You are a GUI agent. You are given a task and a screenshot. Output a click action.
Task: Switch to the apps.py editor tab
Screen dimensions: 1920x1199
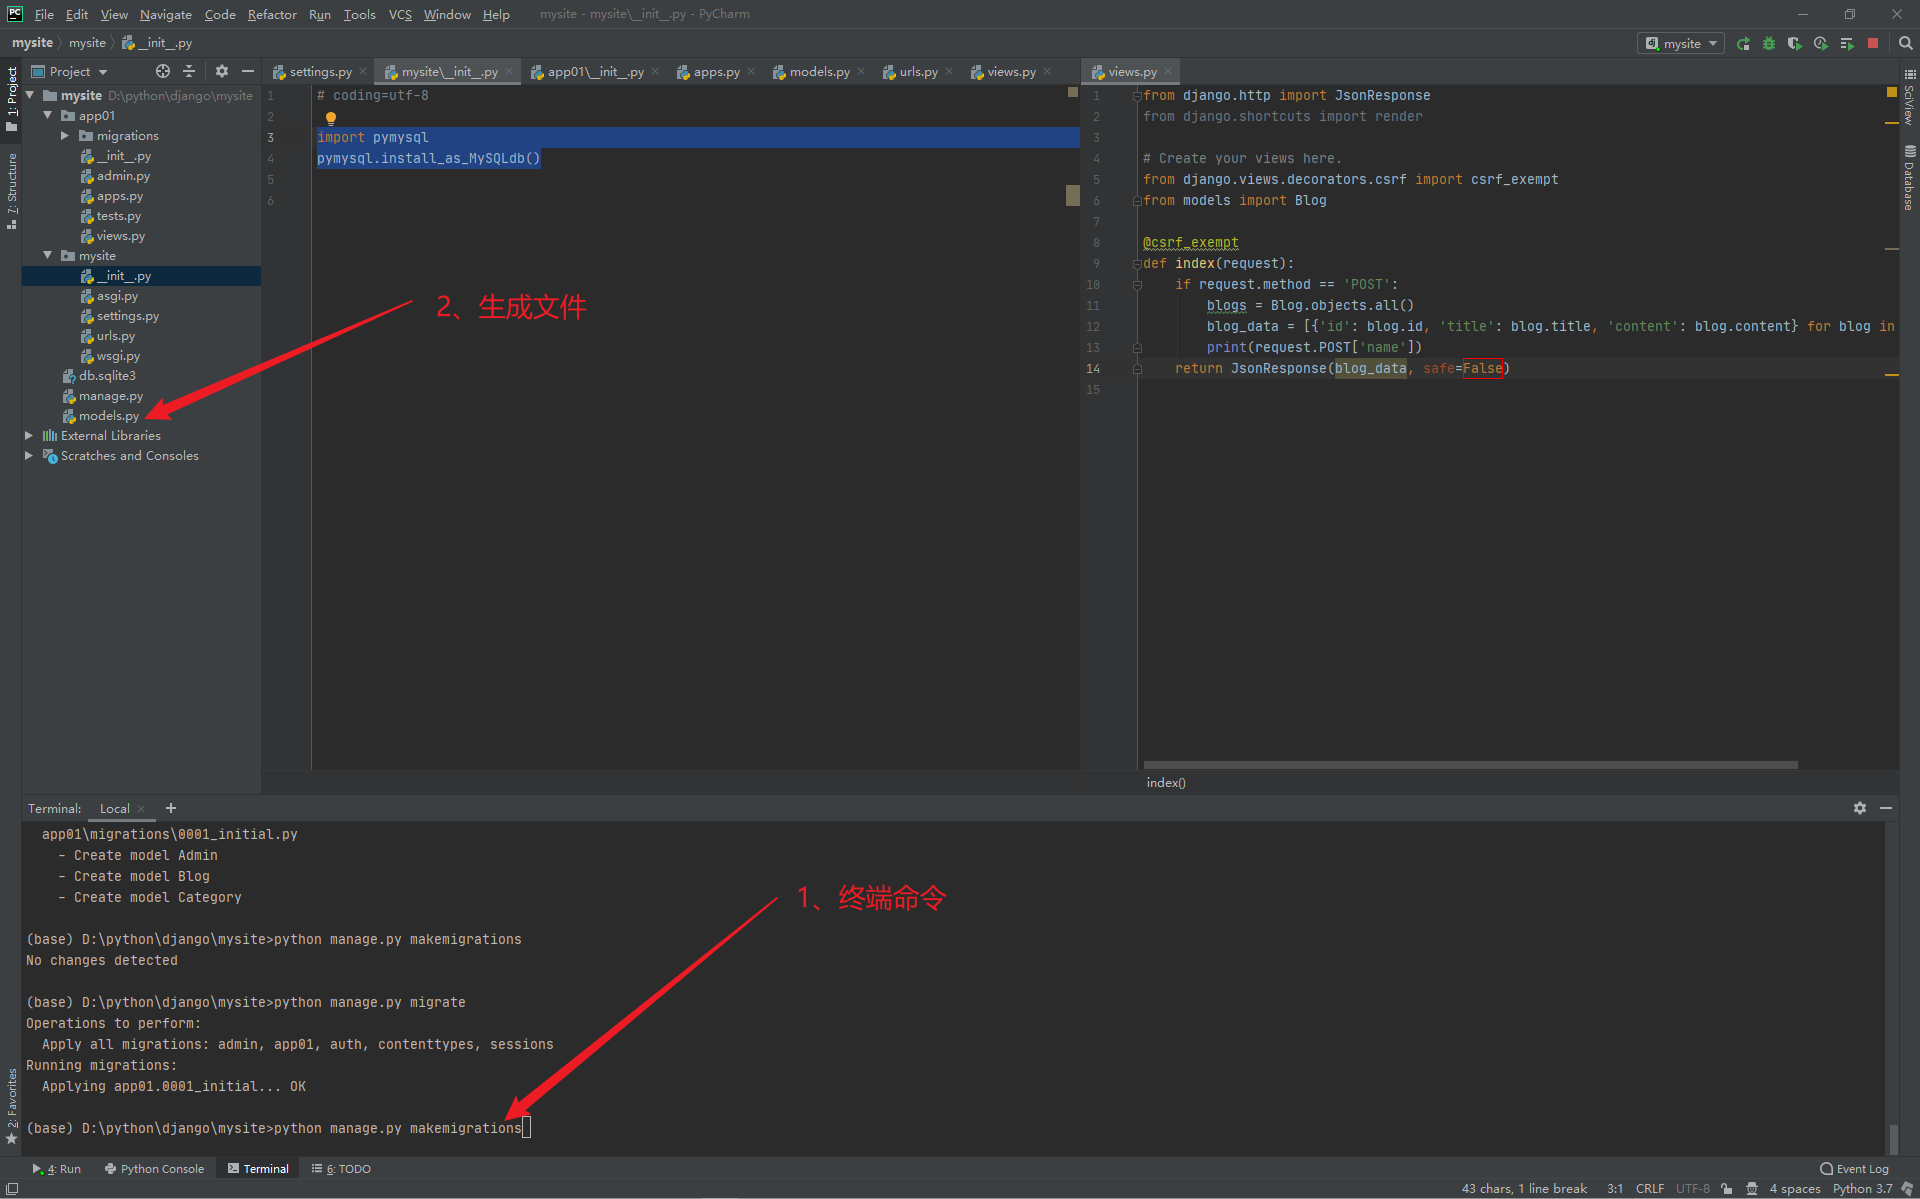[715, 71]
